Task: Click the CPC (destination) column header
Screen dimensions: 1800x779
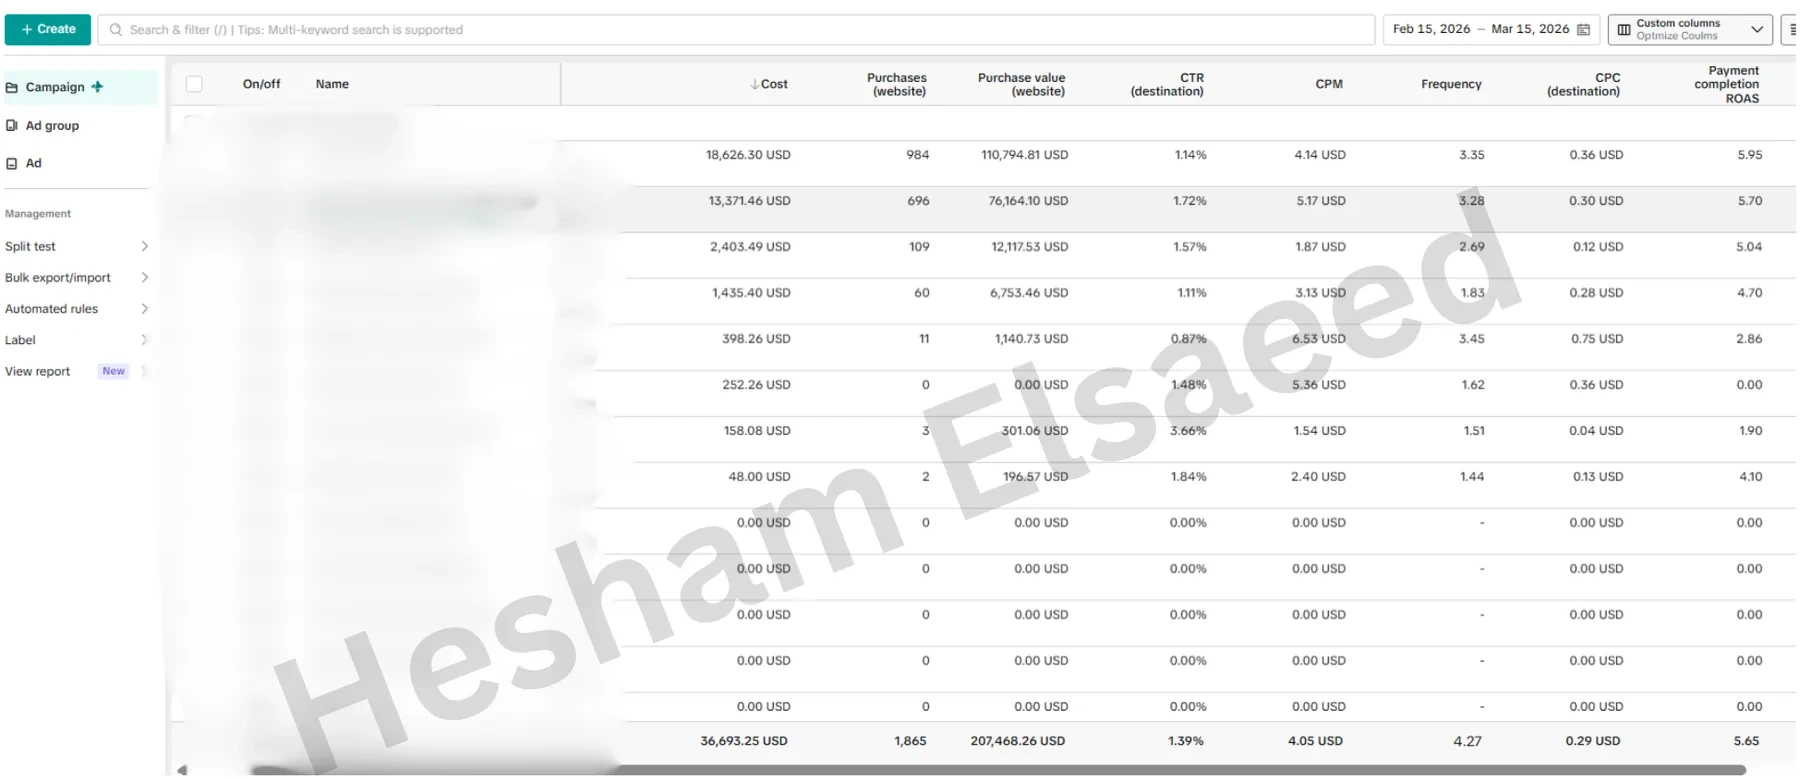Action: pos(1583,84)
